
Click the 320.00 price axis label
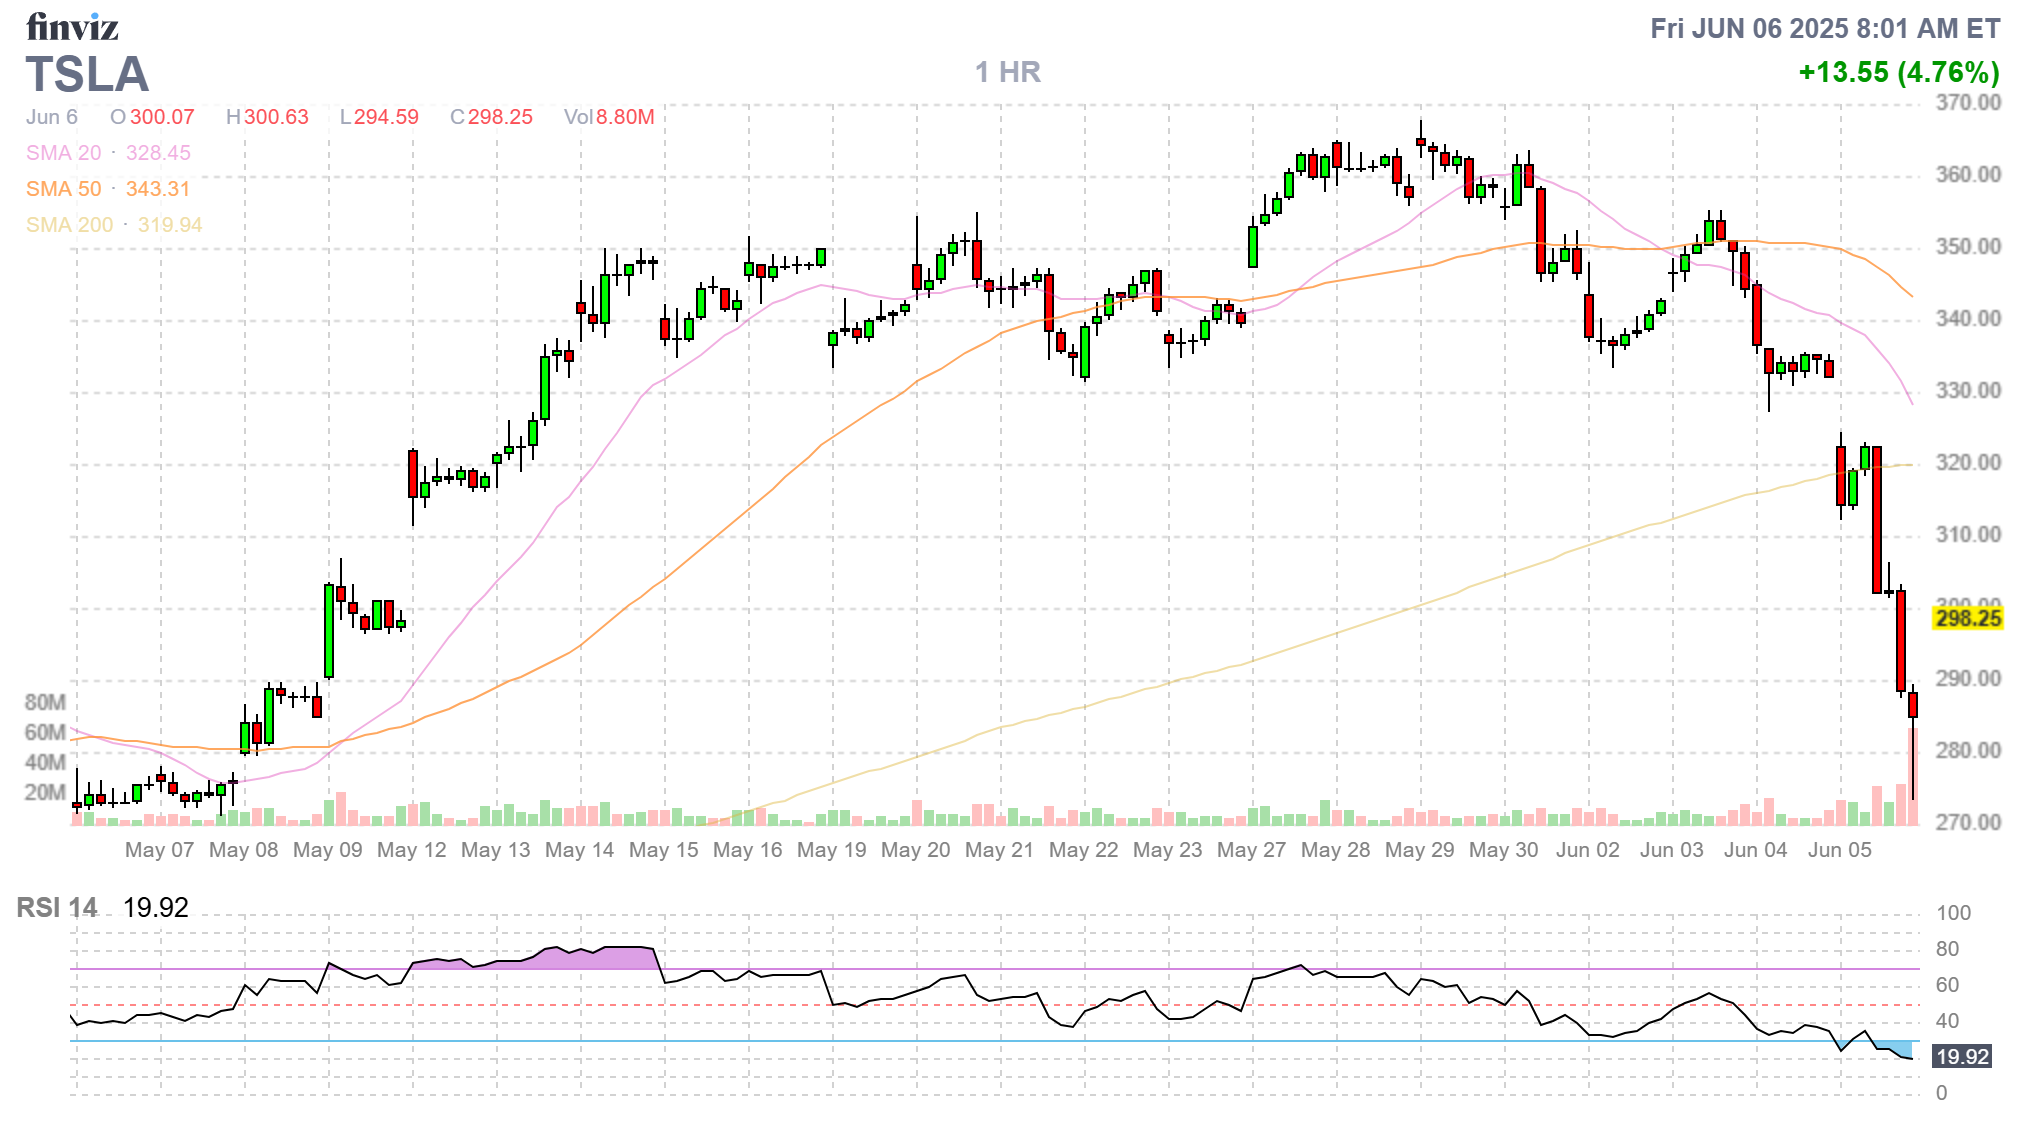(1968, 462)
